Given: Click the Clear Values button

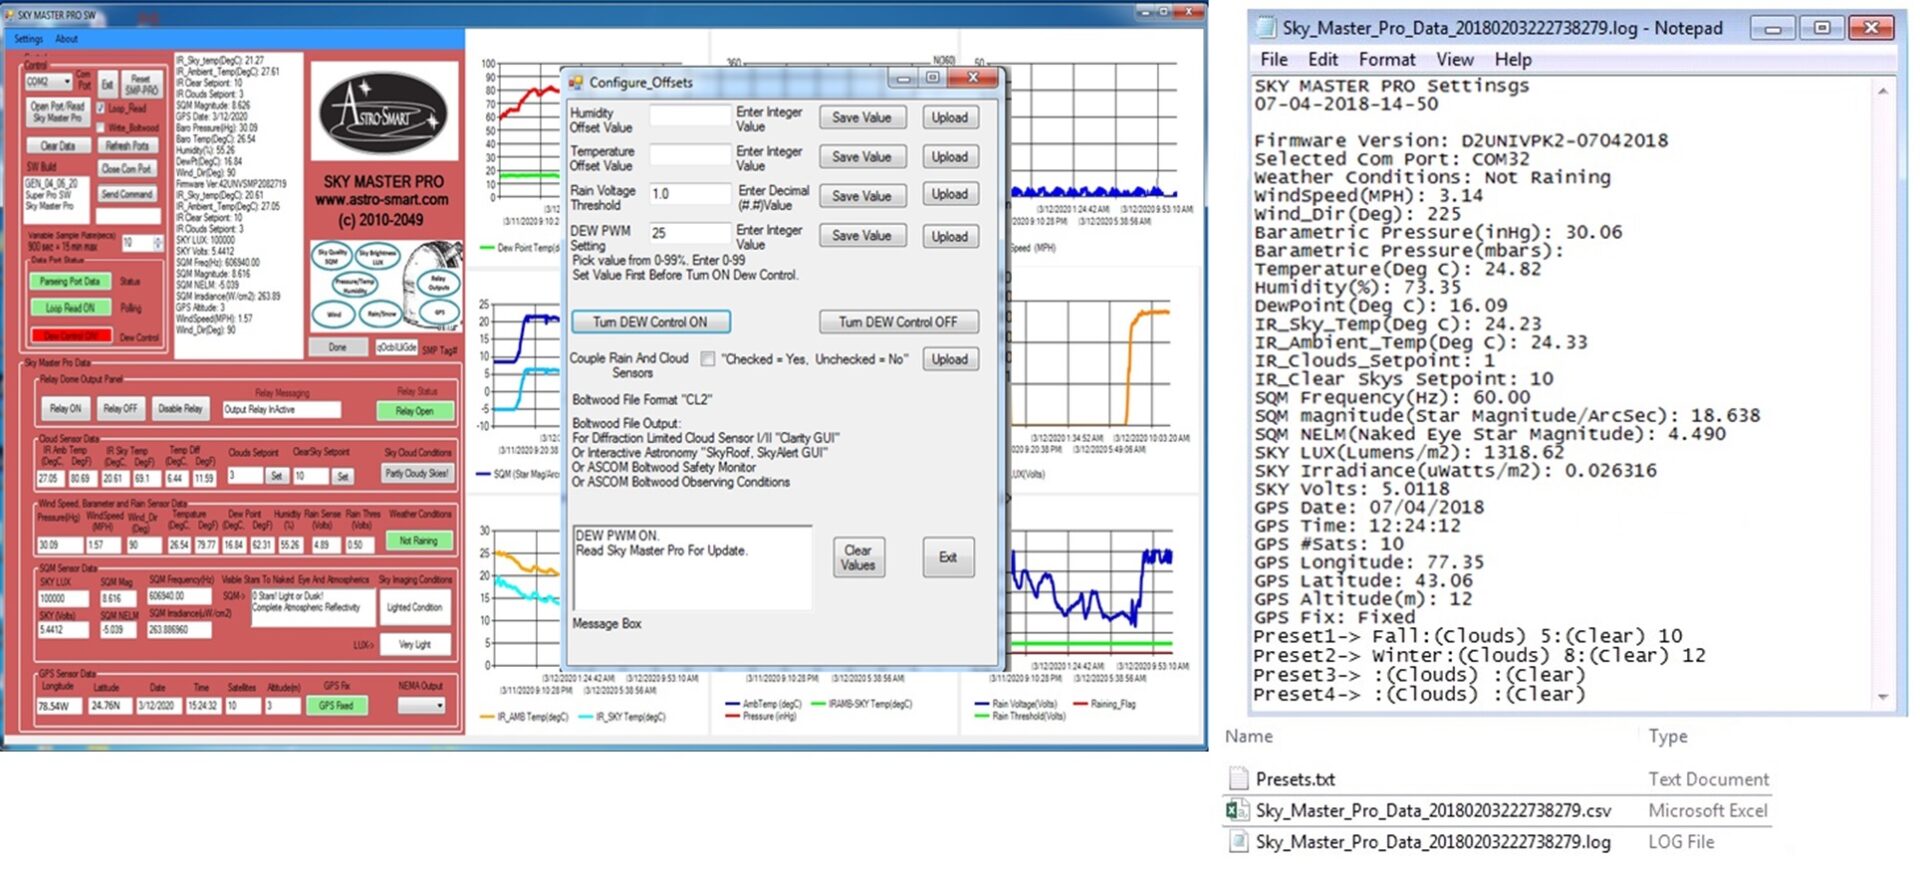Looking at the screenshot, I should tap(857, 558).
